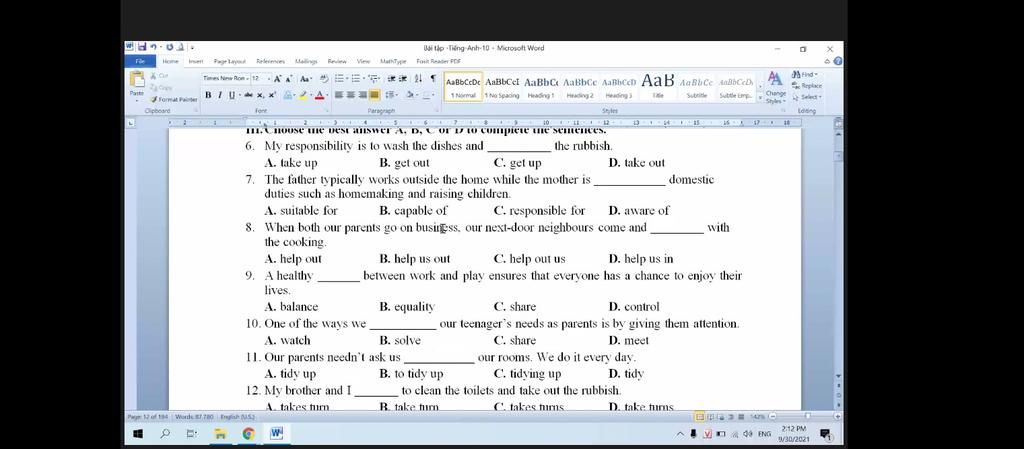Apply superscript formatting
The height and width of the screenshot is (449, 1024).
[x=272, y=94]
